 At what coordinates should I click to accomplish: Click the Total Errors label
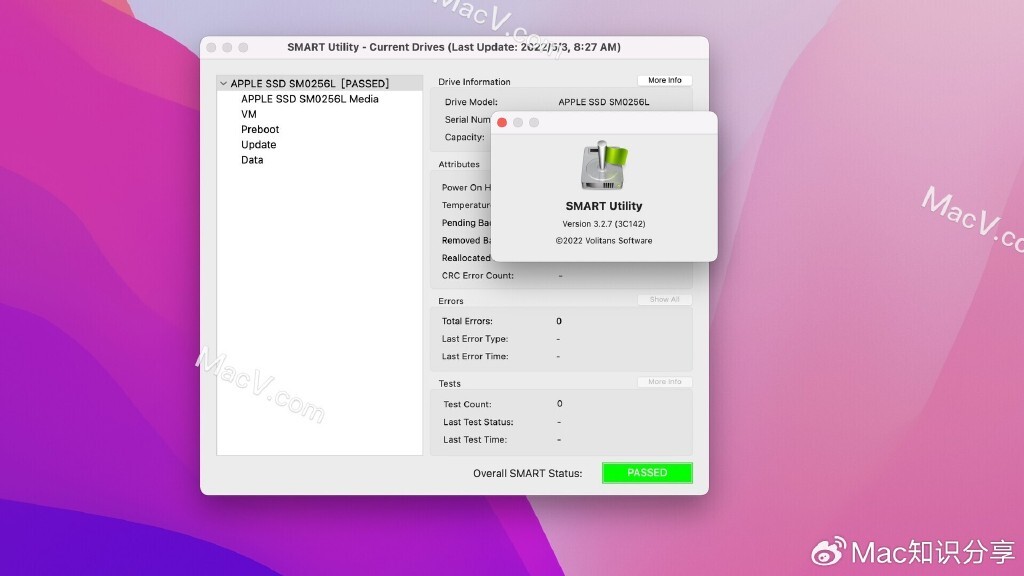point(467,321)
